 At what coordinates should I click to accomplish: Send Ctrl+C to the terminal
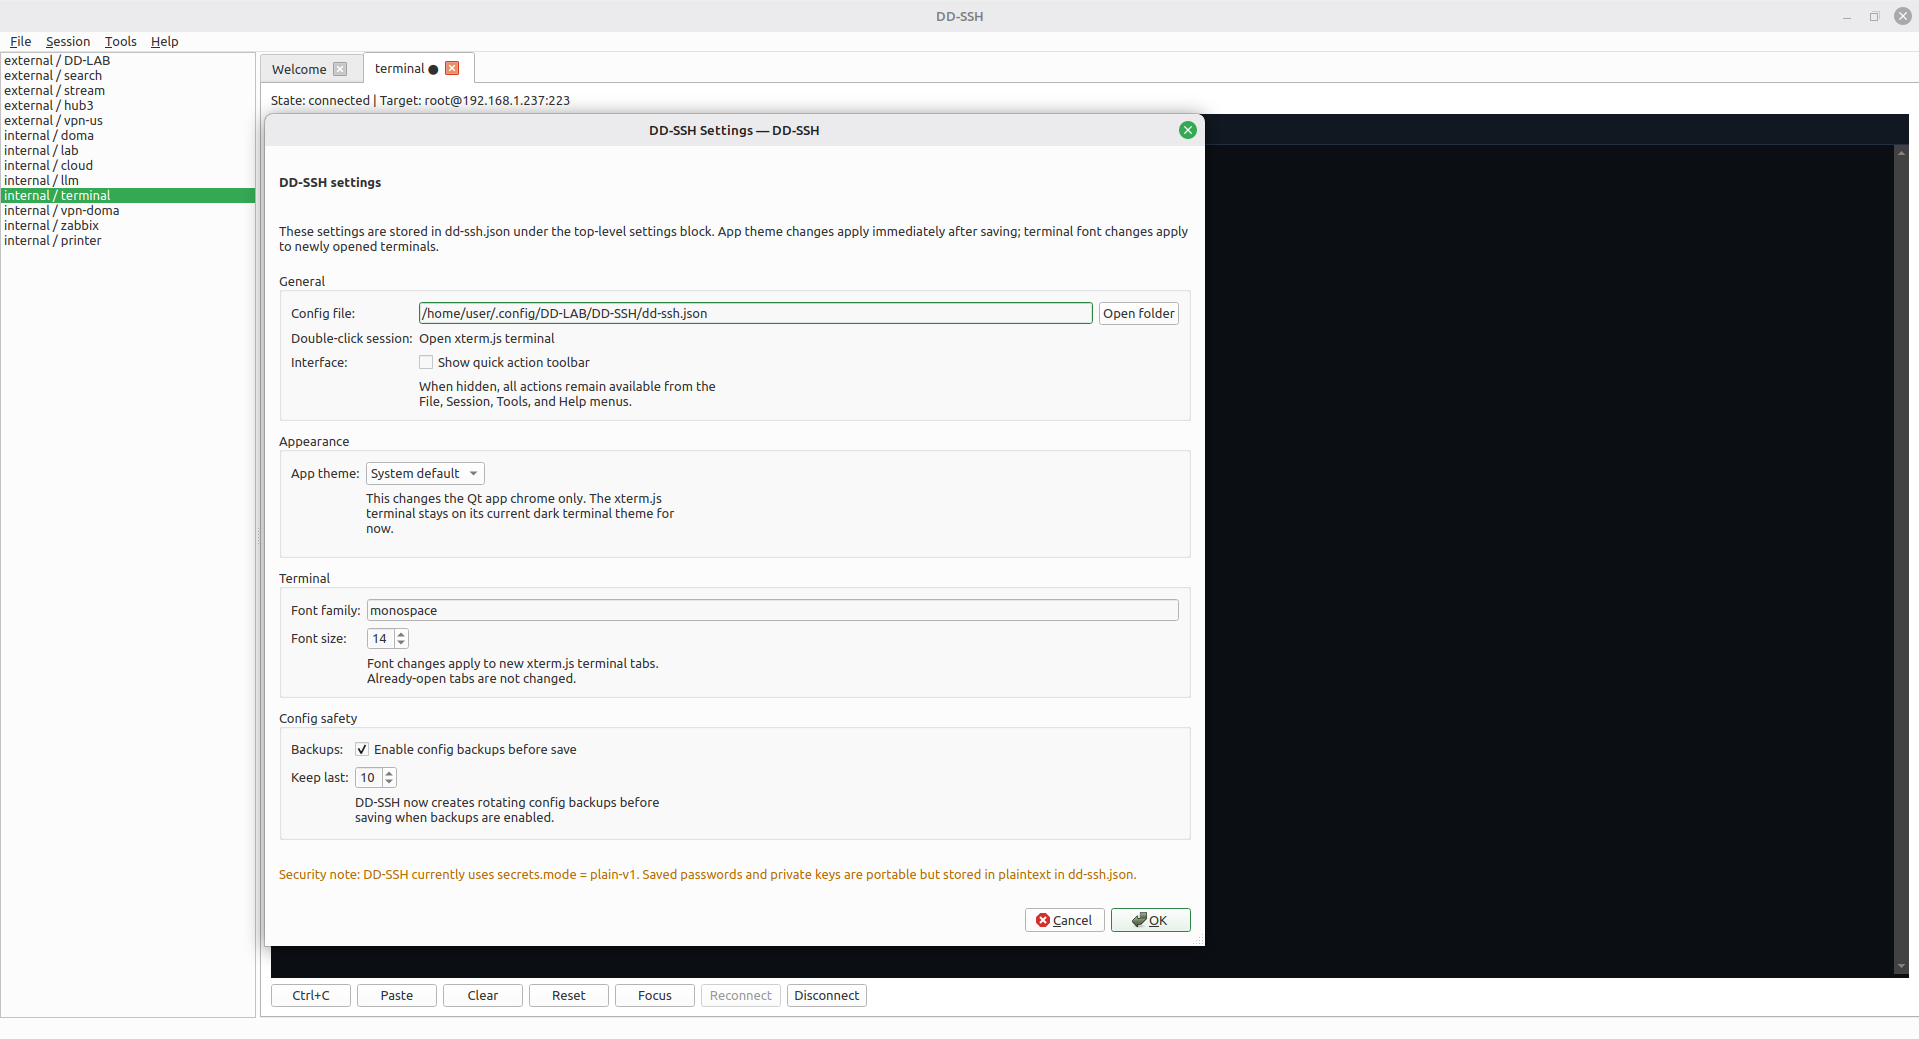[311, 995]
